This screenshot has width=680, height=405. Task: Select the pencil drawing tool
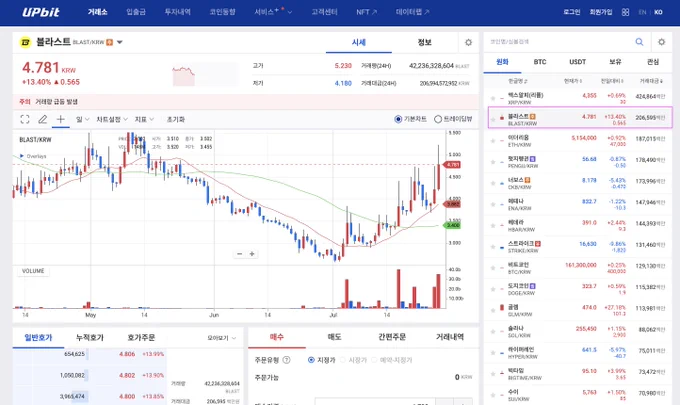click(42, 119)
